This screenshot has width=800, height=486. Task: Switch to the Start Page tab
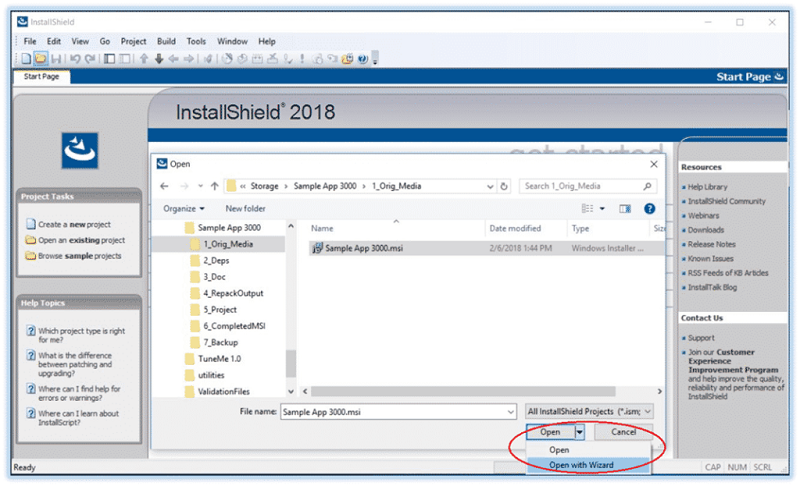pyautogui.click(x=44, y=77)
